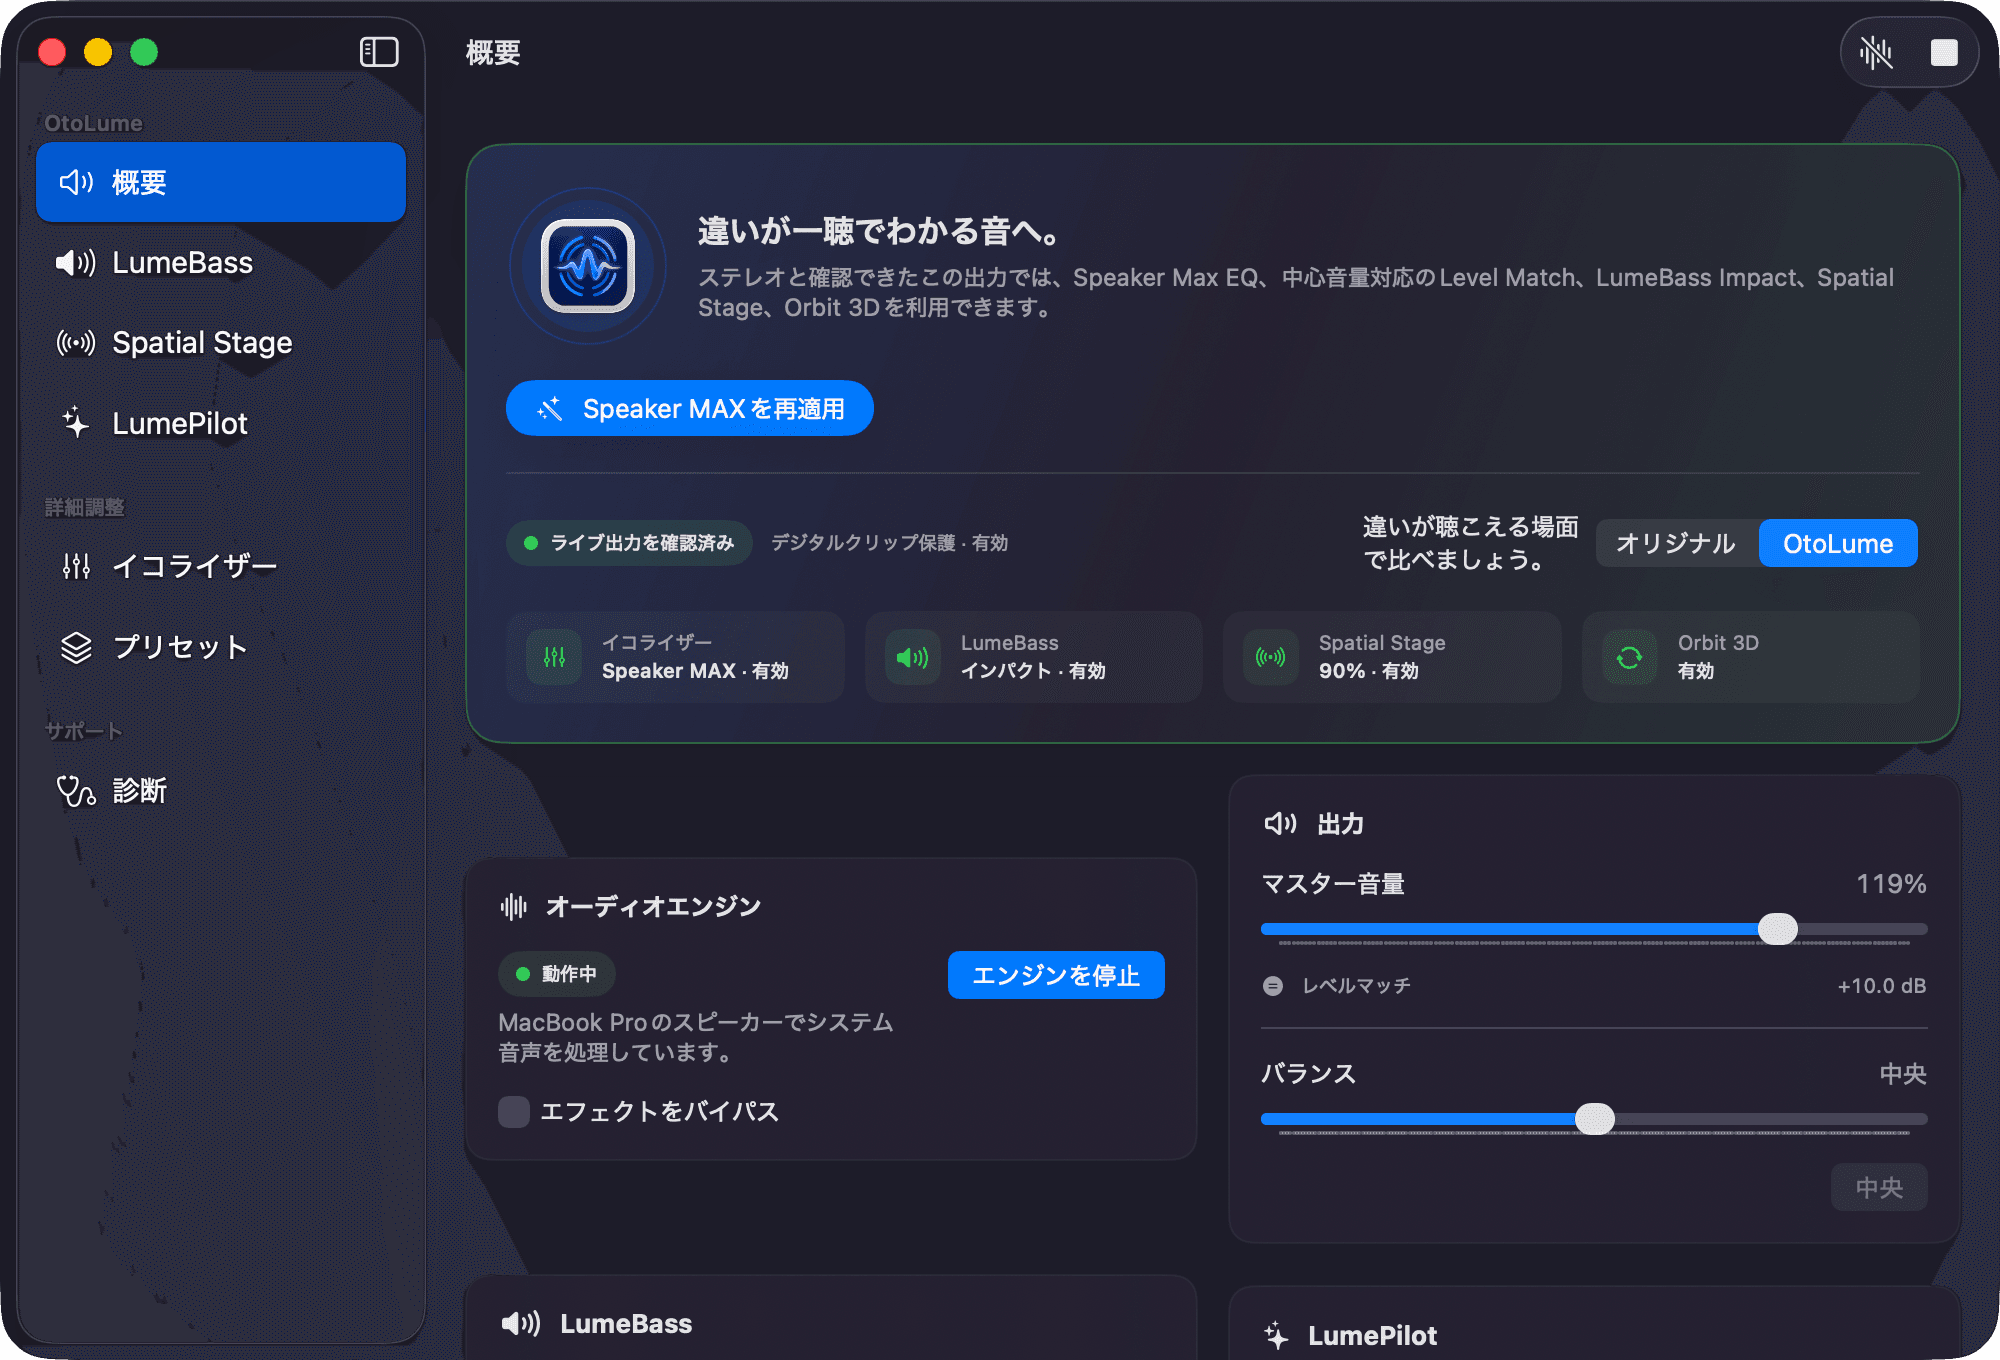Open プリセット in the sidebar
This screenshot has height=1360, width=2000.
221,647
